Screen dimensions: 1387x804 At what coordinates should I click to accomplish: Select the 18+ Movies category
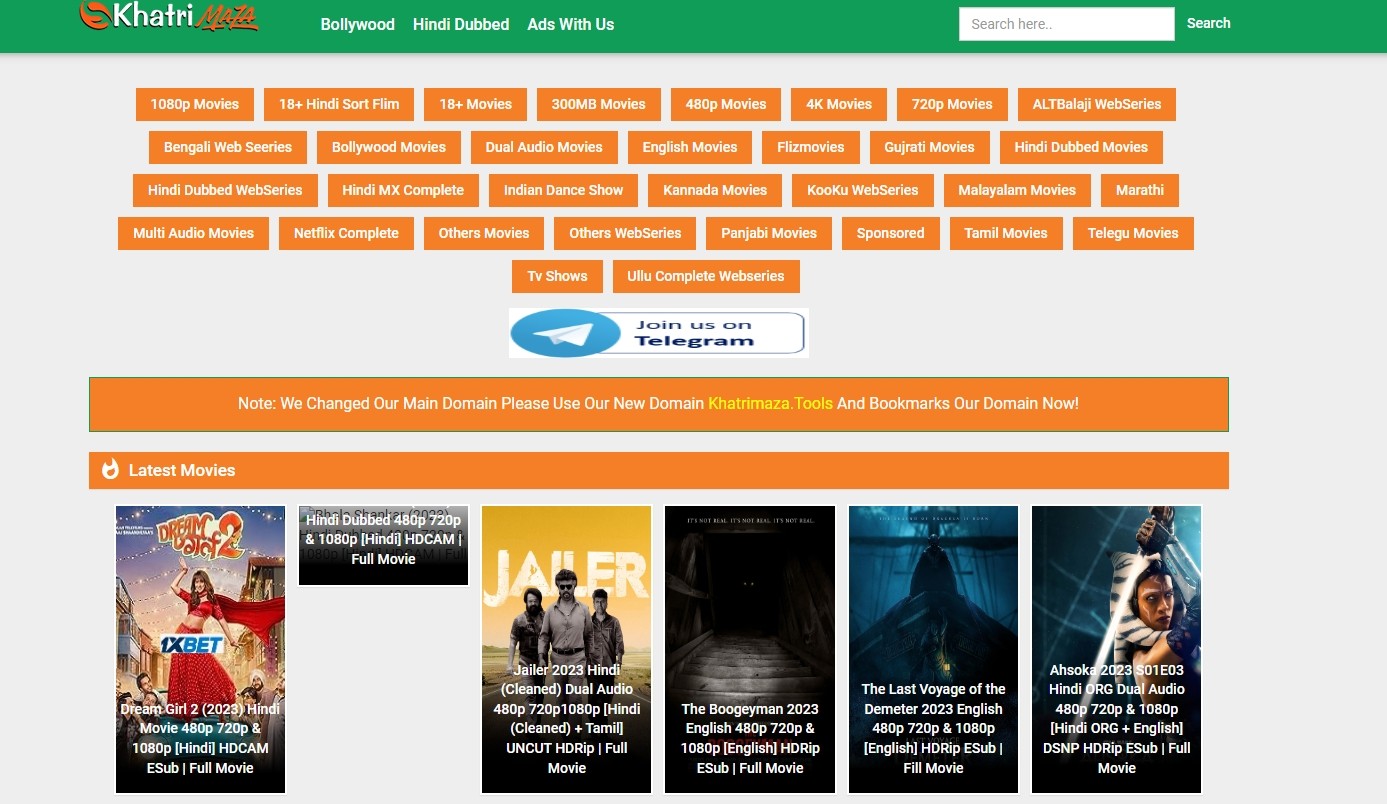pos(475,104)
